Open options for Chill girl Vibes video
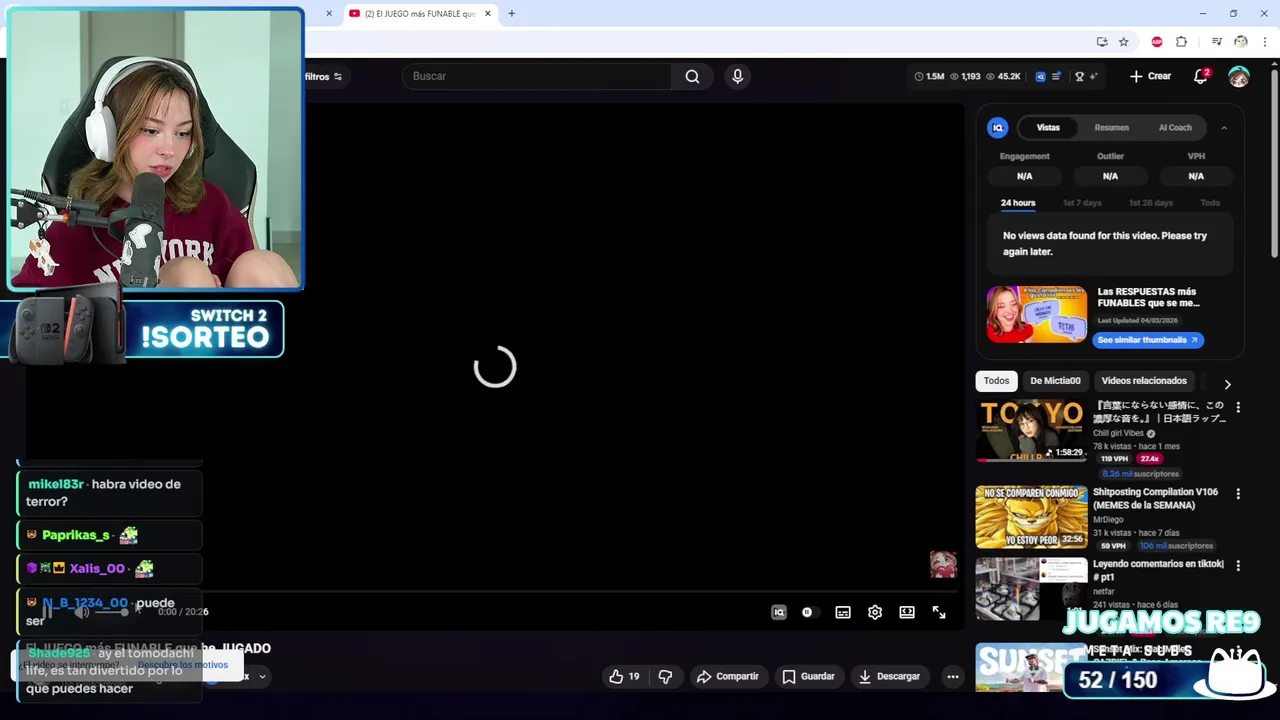This screenshot has width=1280, height=720. click(1238, 407)
